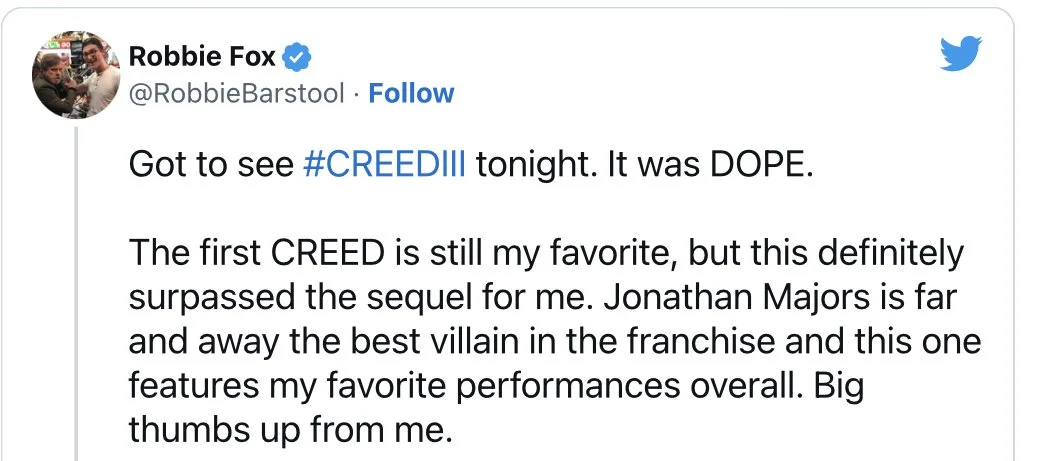Click the word DOPE in the tweet
Image resolution: width=1043 pixels, height=461 pixels.
(762, 164)
